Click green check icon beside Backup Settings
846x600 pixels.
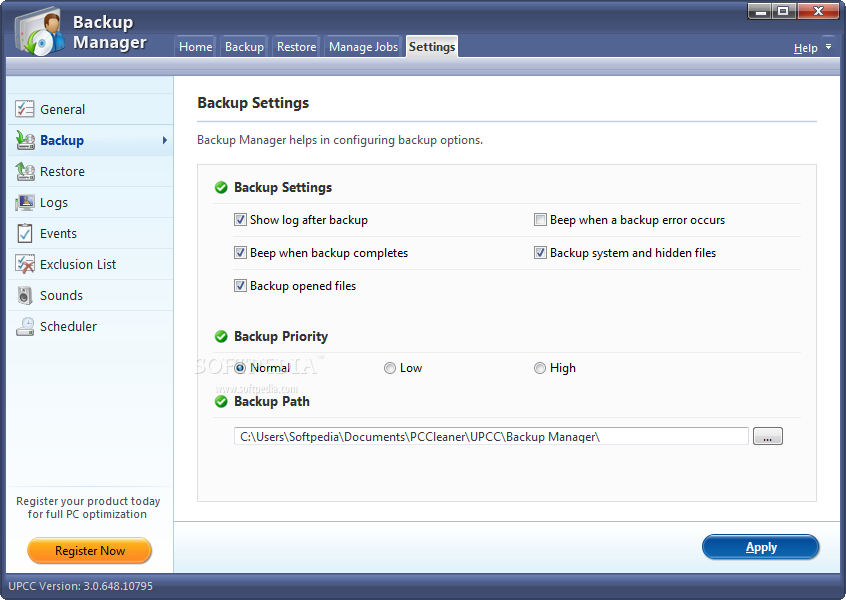pyautogui.click(x=221, y=187)
